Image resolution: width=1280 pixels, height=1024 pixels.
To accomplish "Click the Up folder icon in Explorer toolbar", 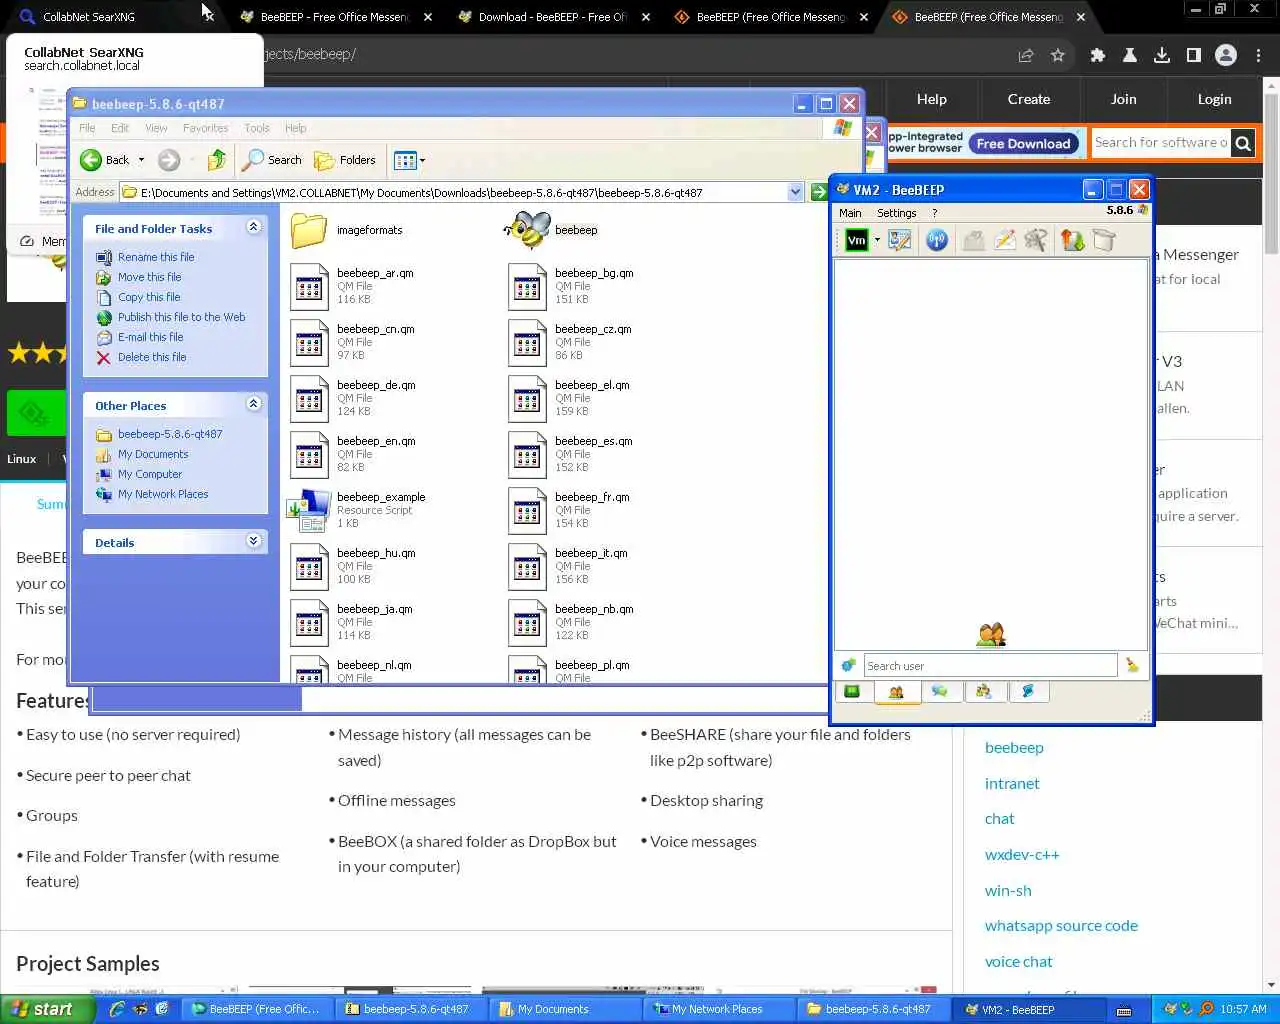I will pos(216,160).
